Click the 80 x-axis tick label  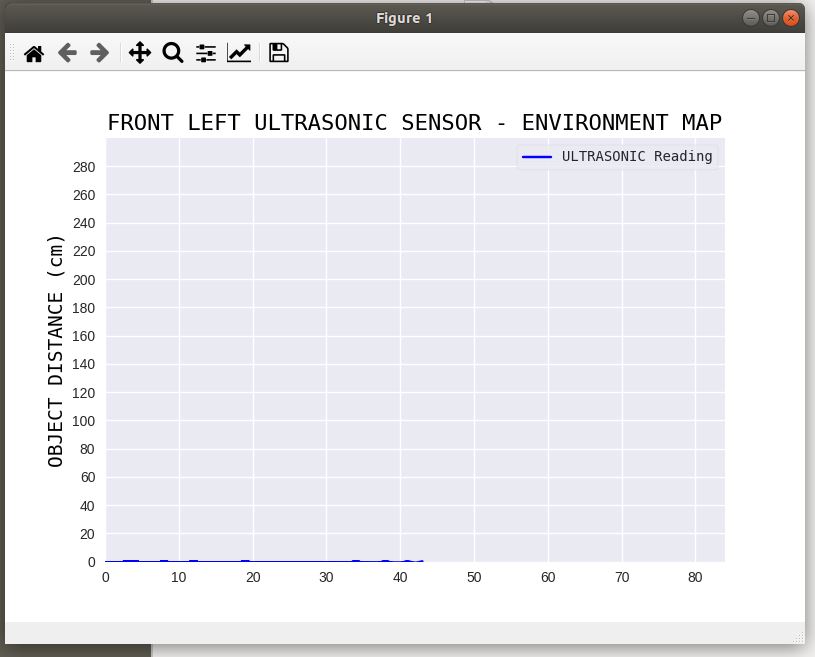pyautogui.click(x=695, y=577)
